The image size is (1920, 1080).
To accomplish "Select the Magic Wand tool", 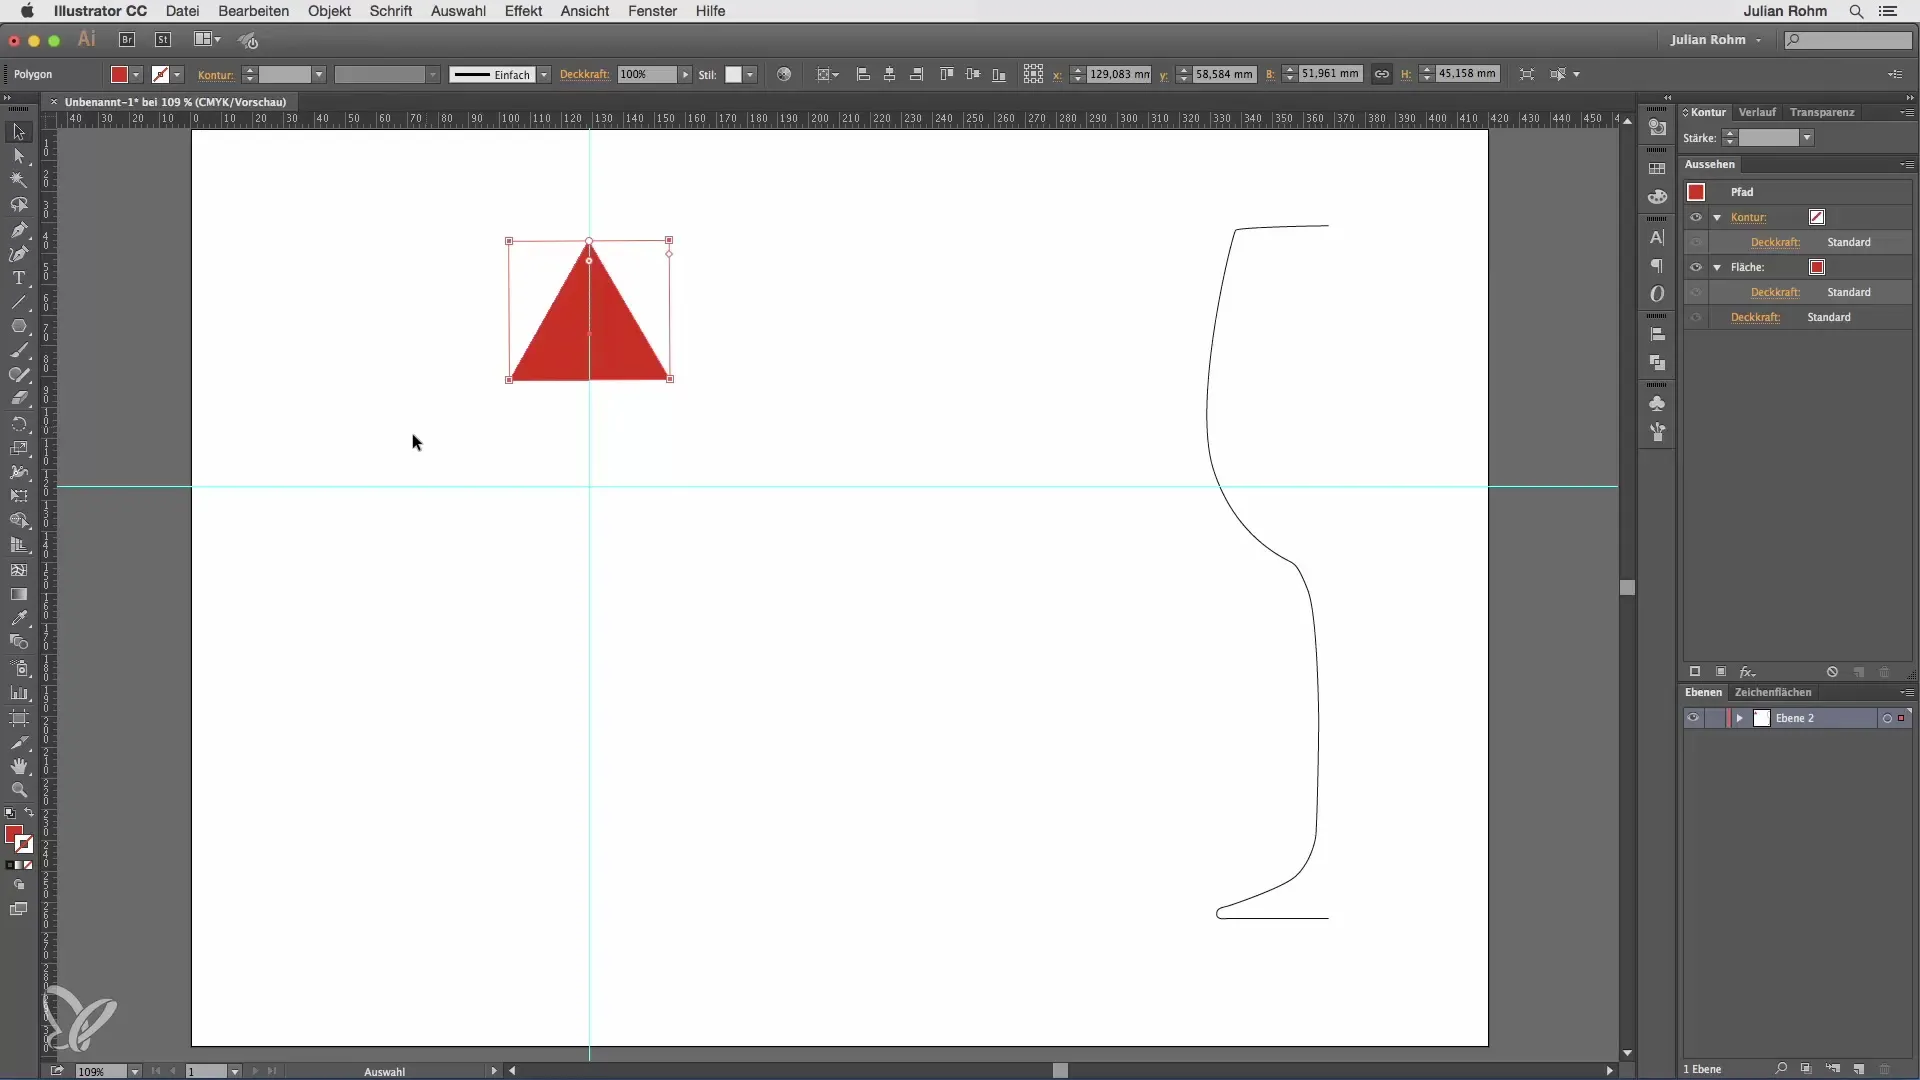I will point(19,180).
